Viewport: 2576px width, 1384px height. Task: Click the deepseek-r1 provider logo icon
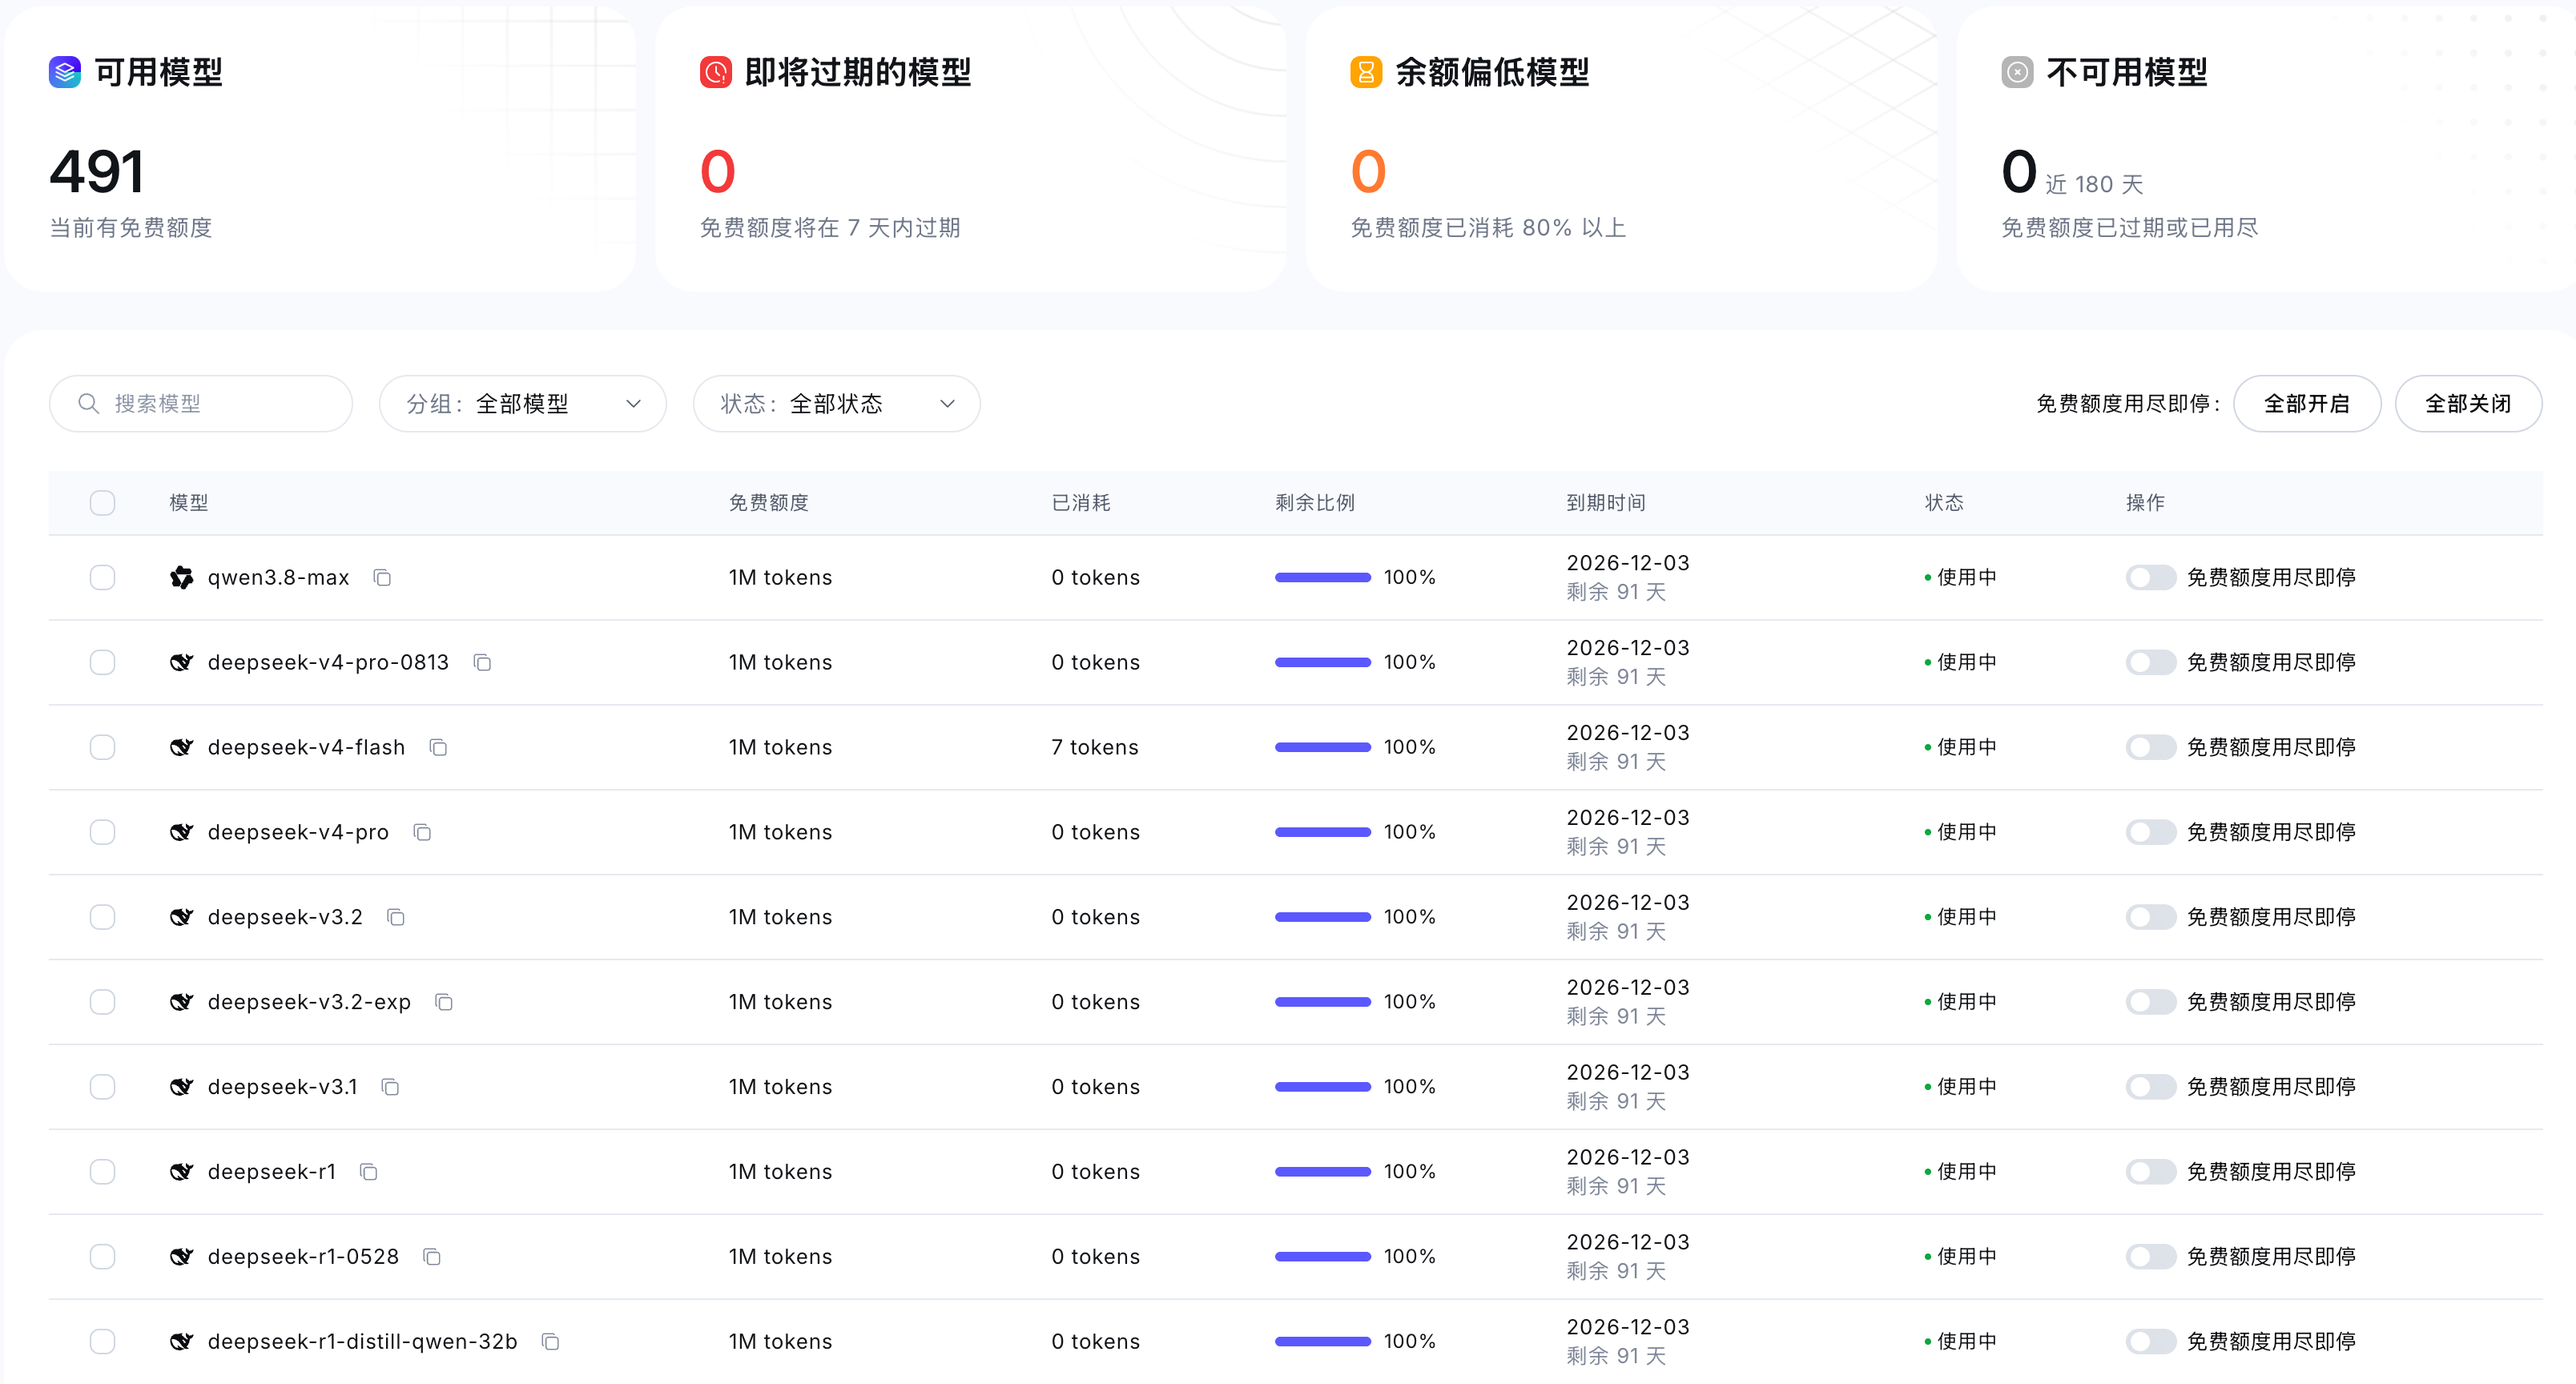(181, 1172)
